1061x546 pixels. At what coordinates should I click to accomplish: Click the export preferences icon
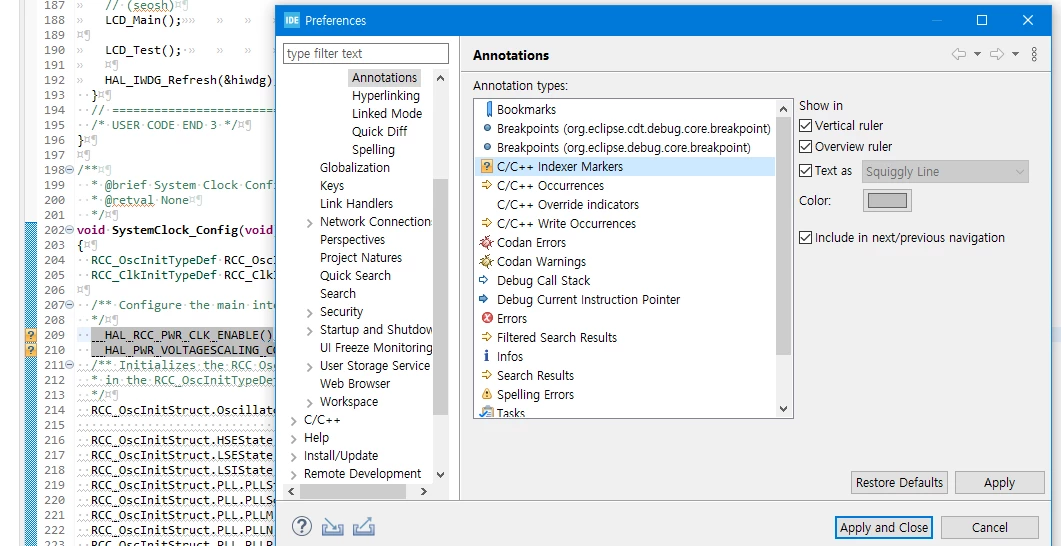point(363,526)
